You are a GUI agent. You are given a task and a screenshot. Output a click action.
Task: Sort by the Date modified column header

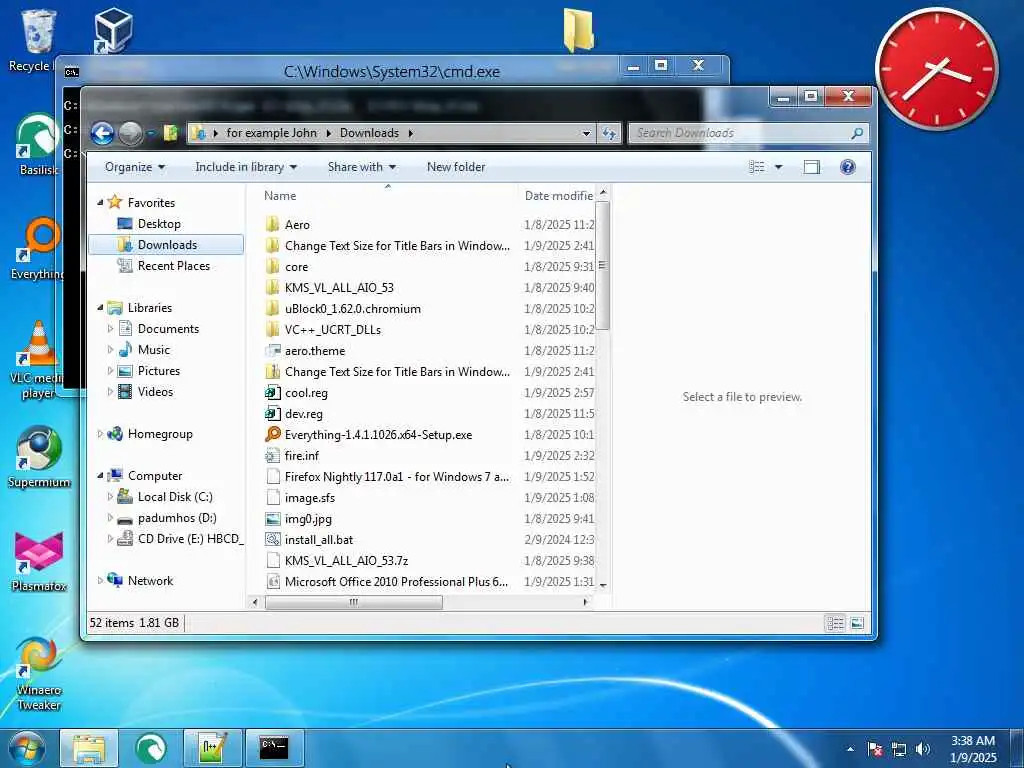[559, 195]
